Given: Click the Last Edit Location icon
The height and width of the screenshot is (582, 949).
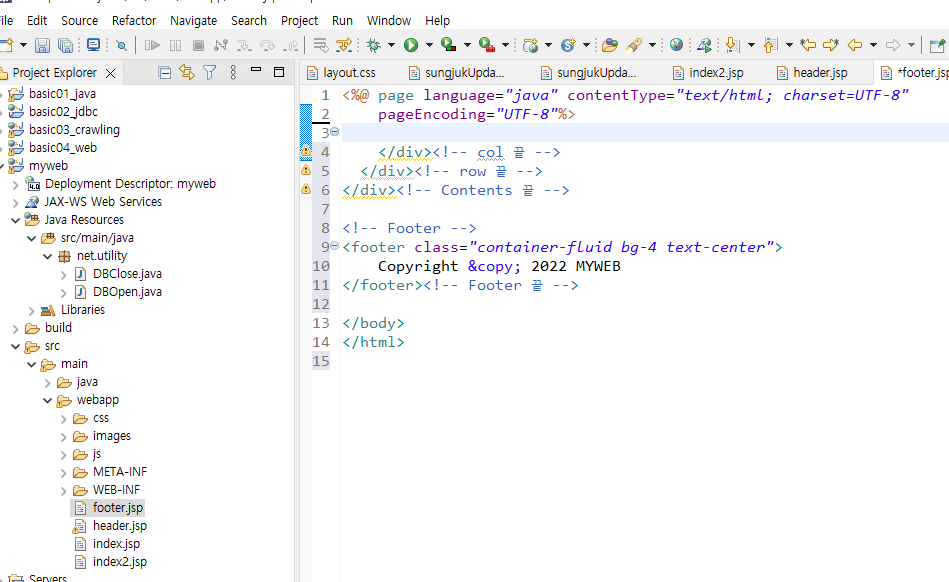Looking at the screenshot, I should click(x=808, y=45).
